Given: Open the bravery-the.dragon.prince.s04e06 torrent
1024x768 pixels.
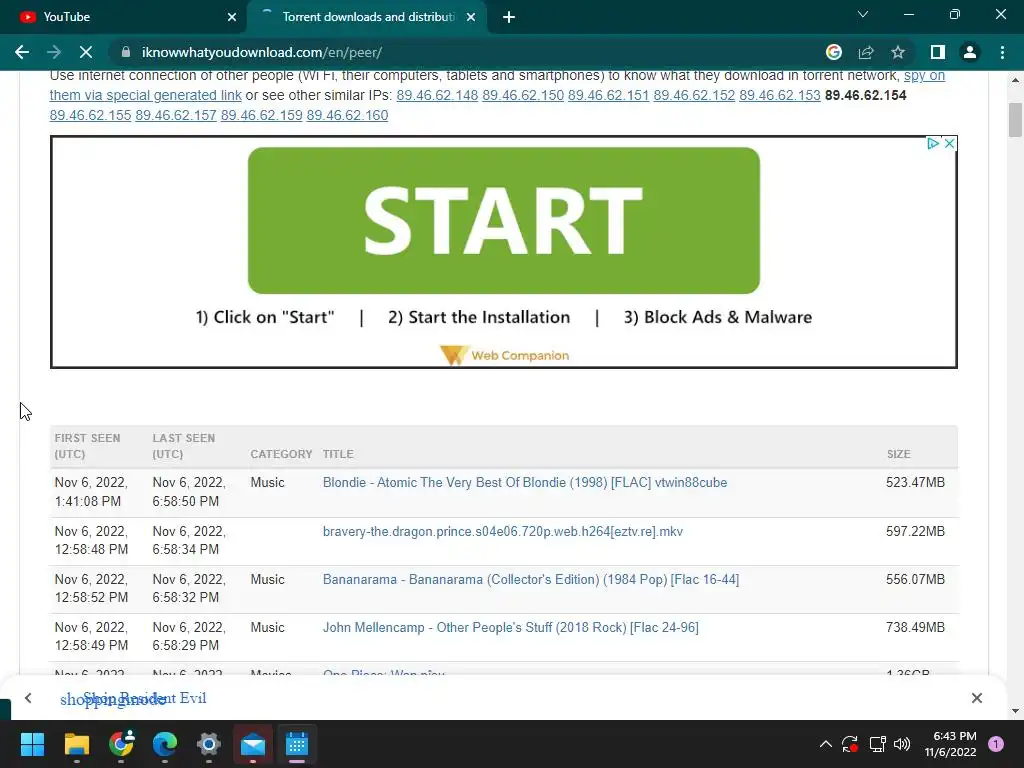Looking at the screenshot, I should (502, 532).
